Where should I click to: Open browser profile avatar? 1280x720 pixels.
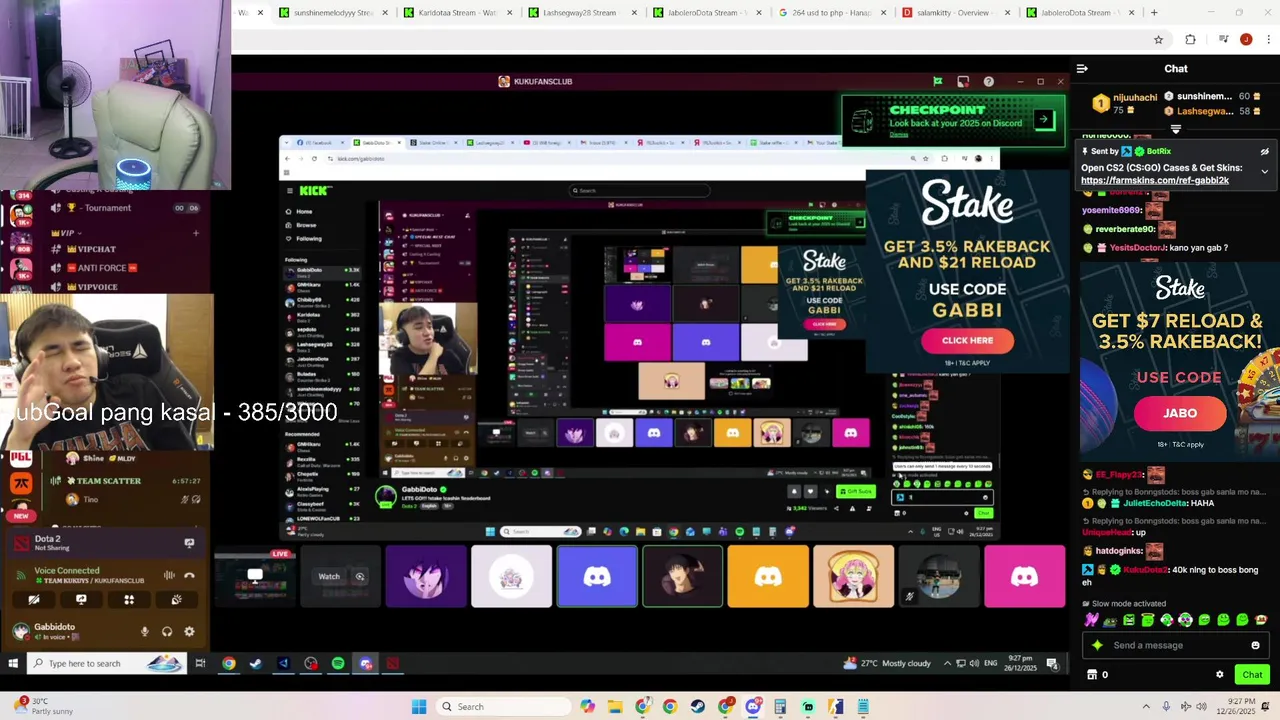pyautogui.click(x=1245, y=40)
